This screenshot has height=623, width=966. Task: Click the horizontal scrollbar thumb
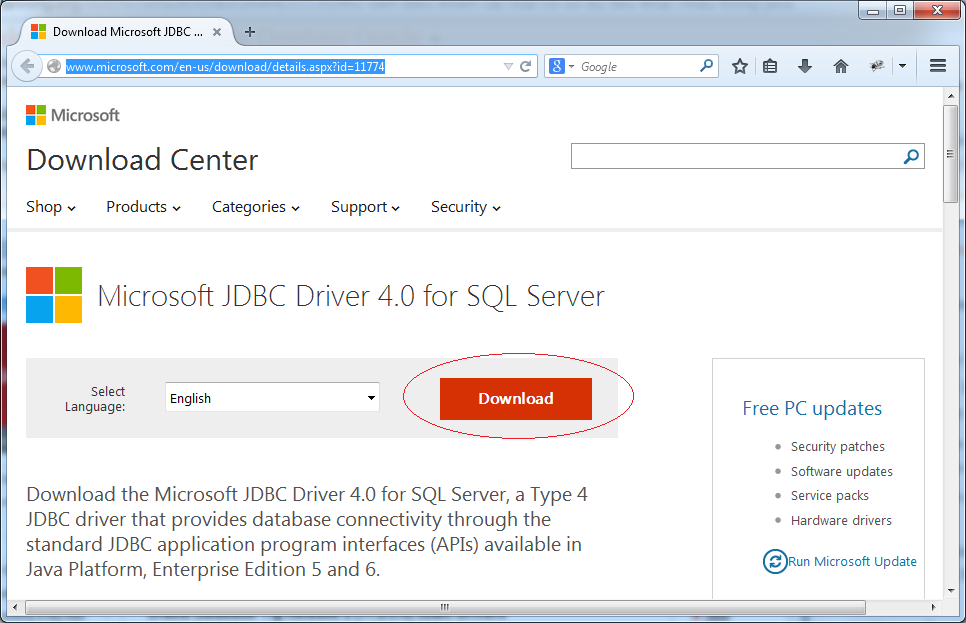point(445,607)
